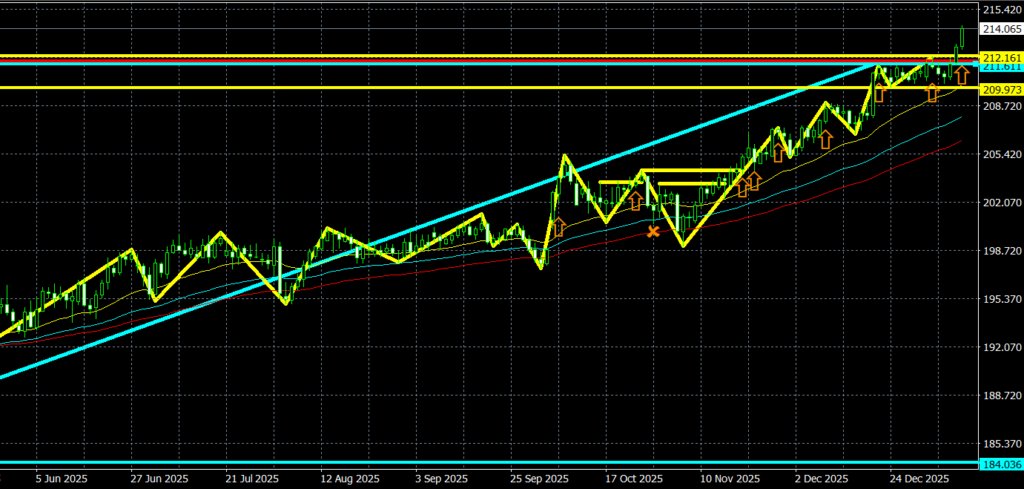This screenshot has width=1024, height=489.
Task: Select the rightmost orange up arrow
Action: point(961,75)
